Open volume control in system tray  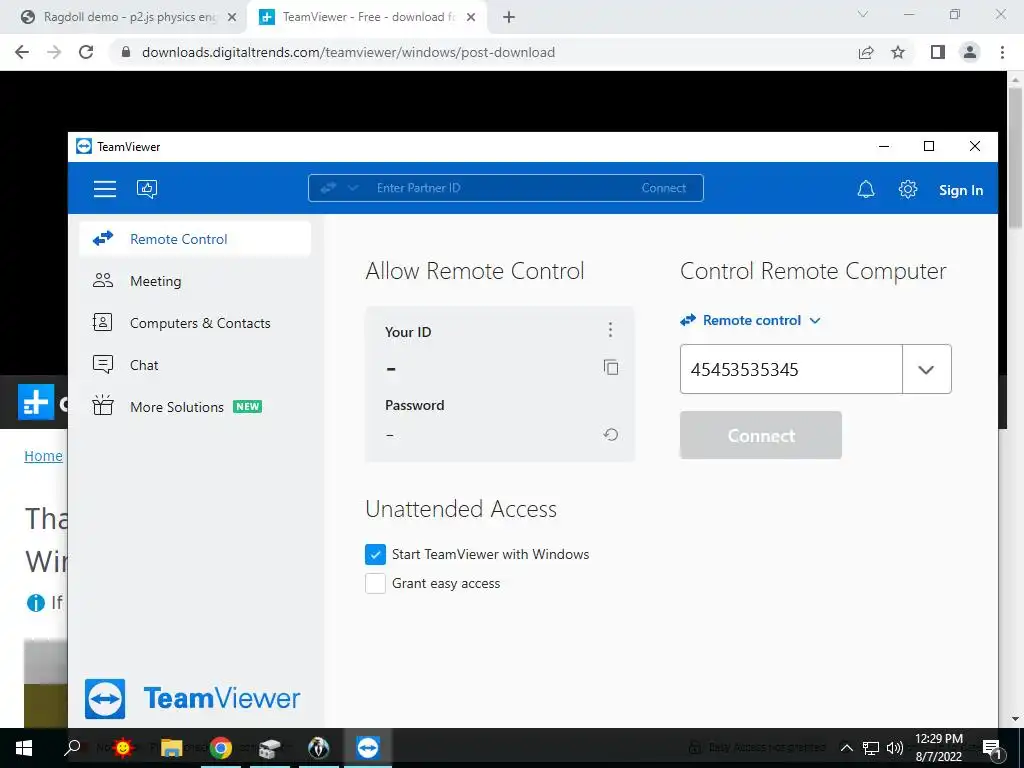pos(894,748)
